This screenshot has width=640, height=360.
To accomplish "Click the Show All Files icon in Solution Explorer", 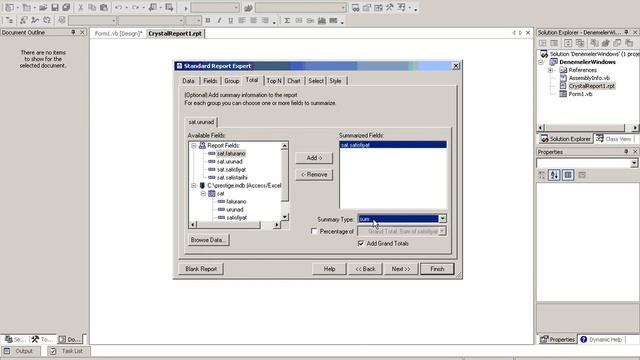I will (x=580, y=43).
